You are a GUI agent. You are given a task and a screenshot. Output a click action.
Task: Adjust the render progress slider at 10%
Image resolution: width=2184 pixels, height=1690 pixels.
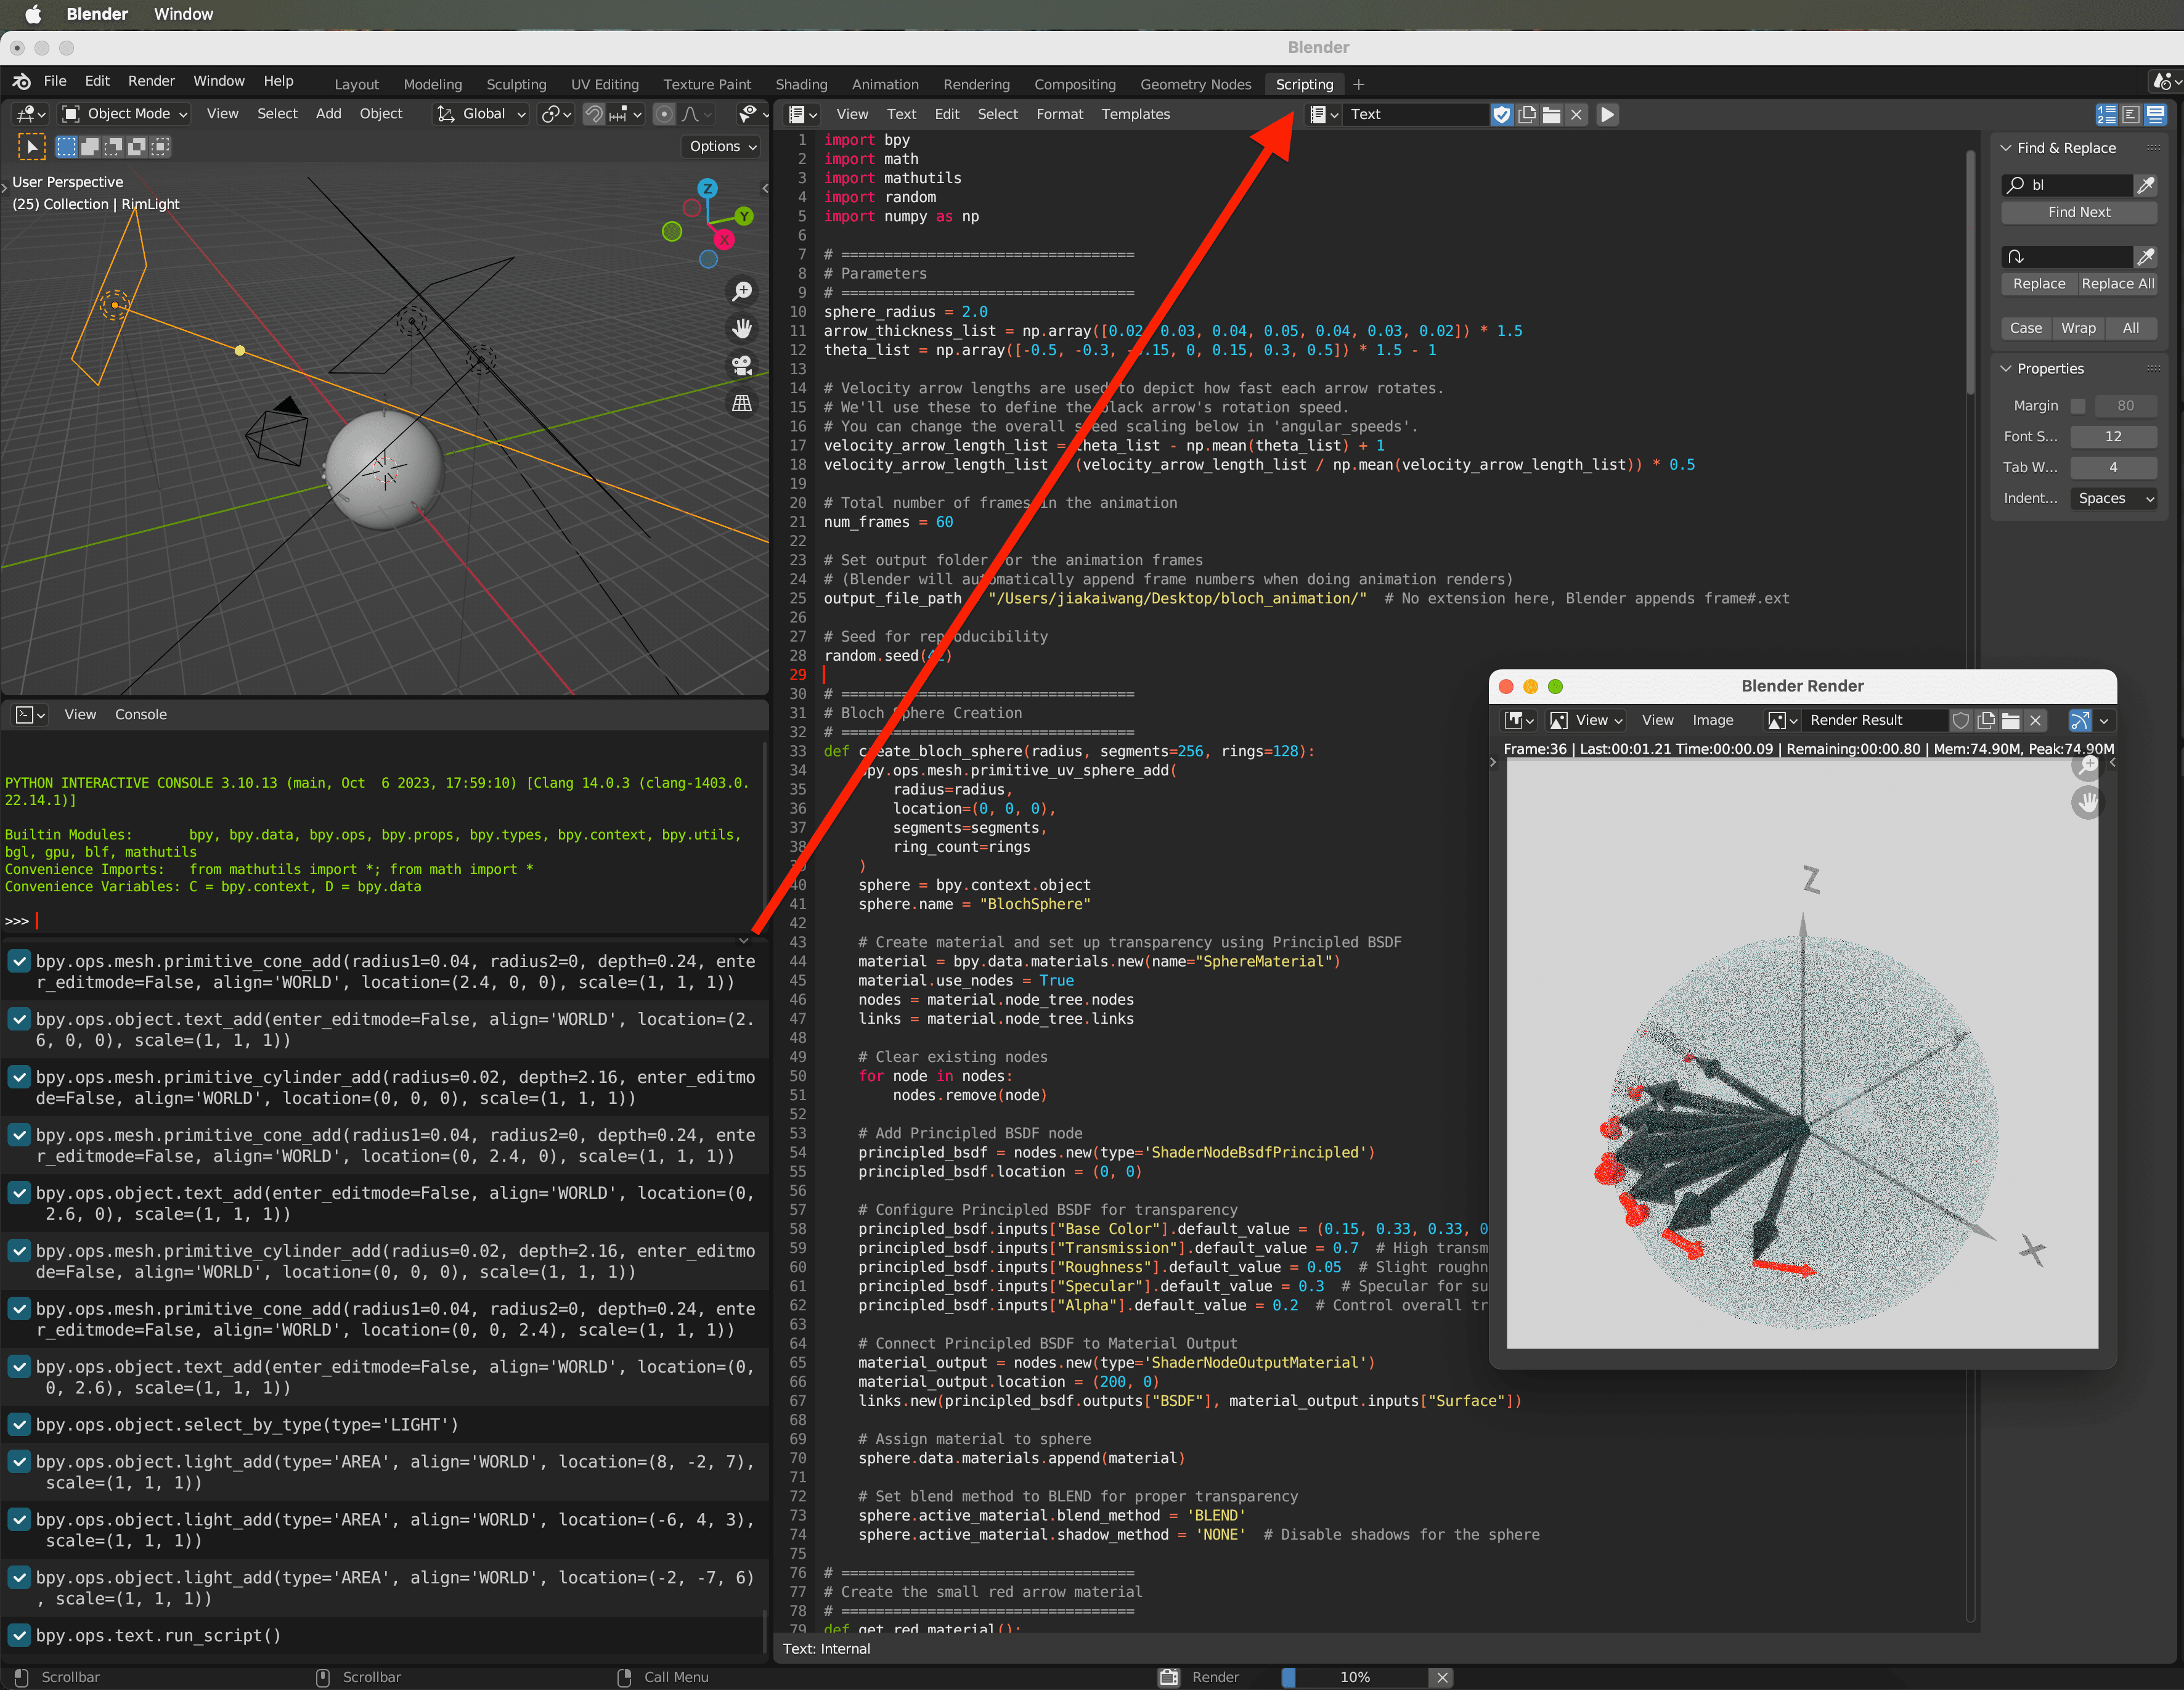pyautogui.click(x=1355, y=1677)
